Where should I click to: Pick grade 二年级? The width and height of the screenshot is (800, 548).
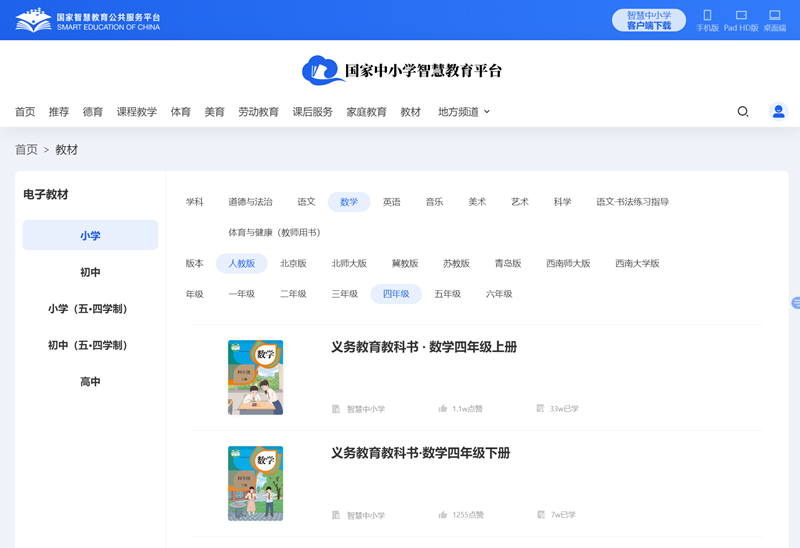[293, 294]
